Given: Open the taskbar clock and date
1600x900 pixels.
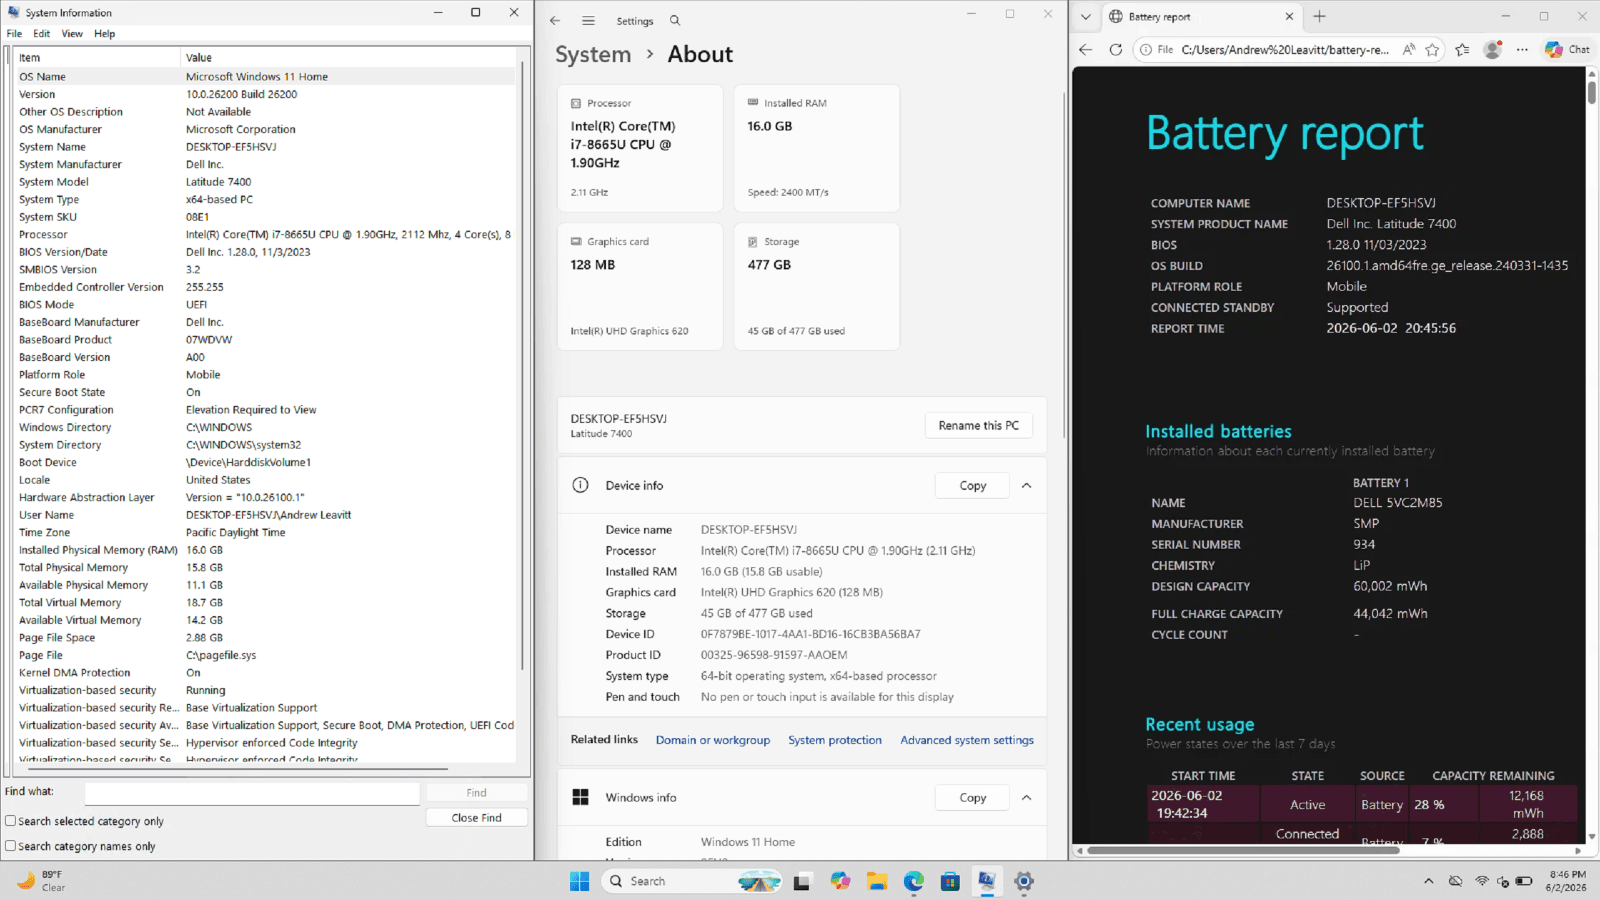Looking at the screenshot, I should coord(1566,881).
